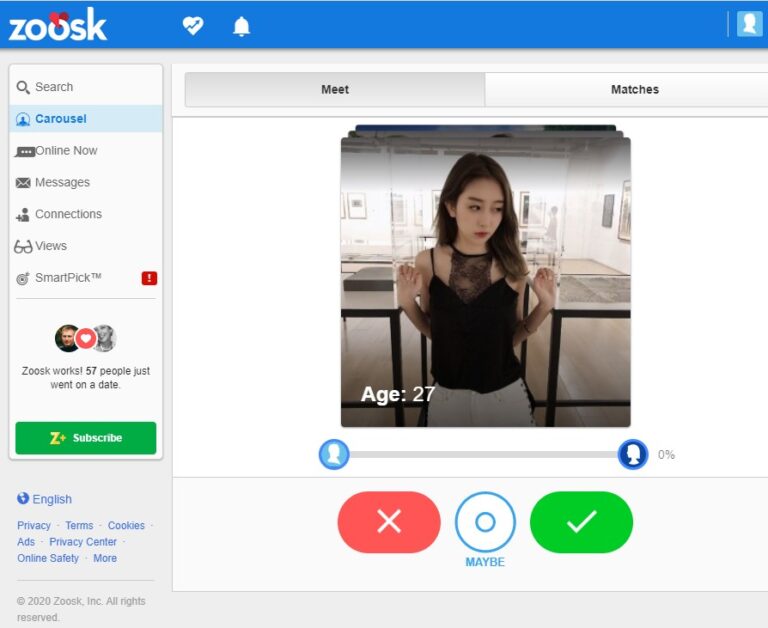
Task: Click the female silhouette slider icon
Action: tap(633, 454)
